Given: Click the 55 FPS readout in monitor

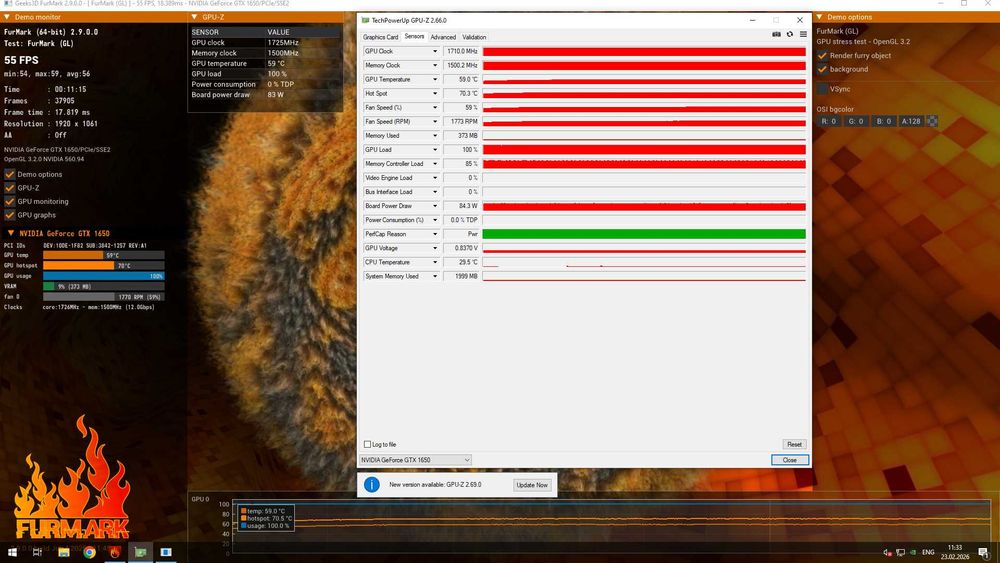Looking at the screenshot, I should tap(21, 60).
